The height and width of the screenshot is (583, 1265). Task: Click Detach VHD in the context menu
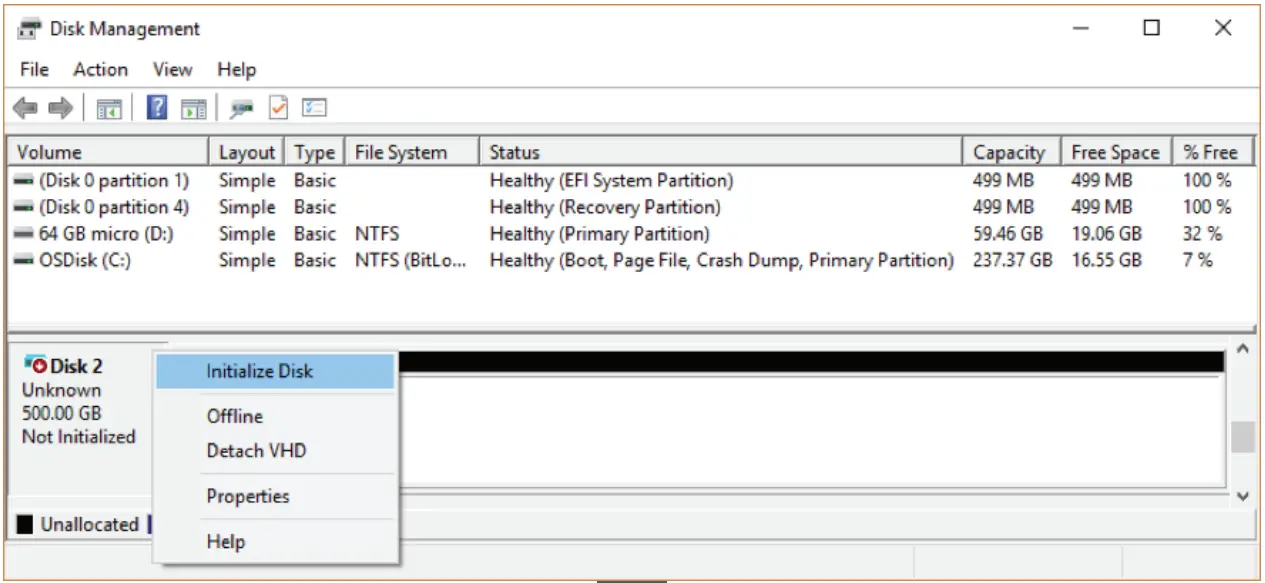click(x=254, y=450)
